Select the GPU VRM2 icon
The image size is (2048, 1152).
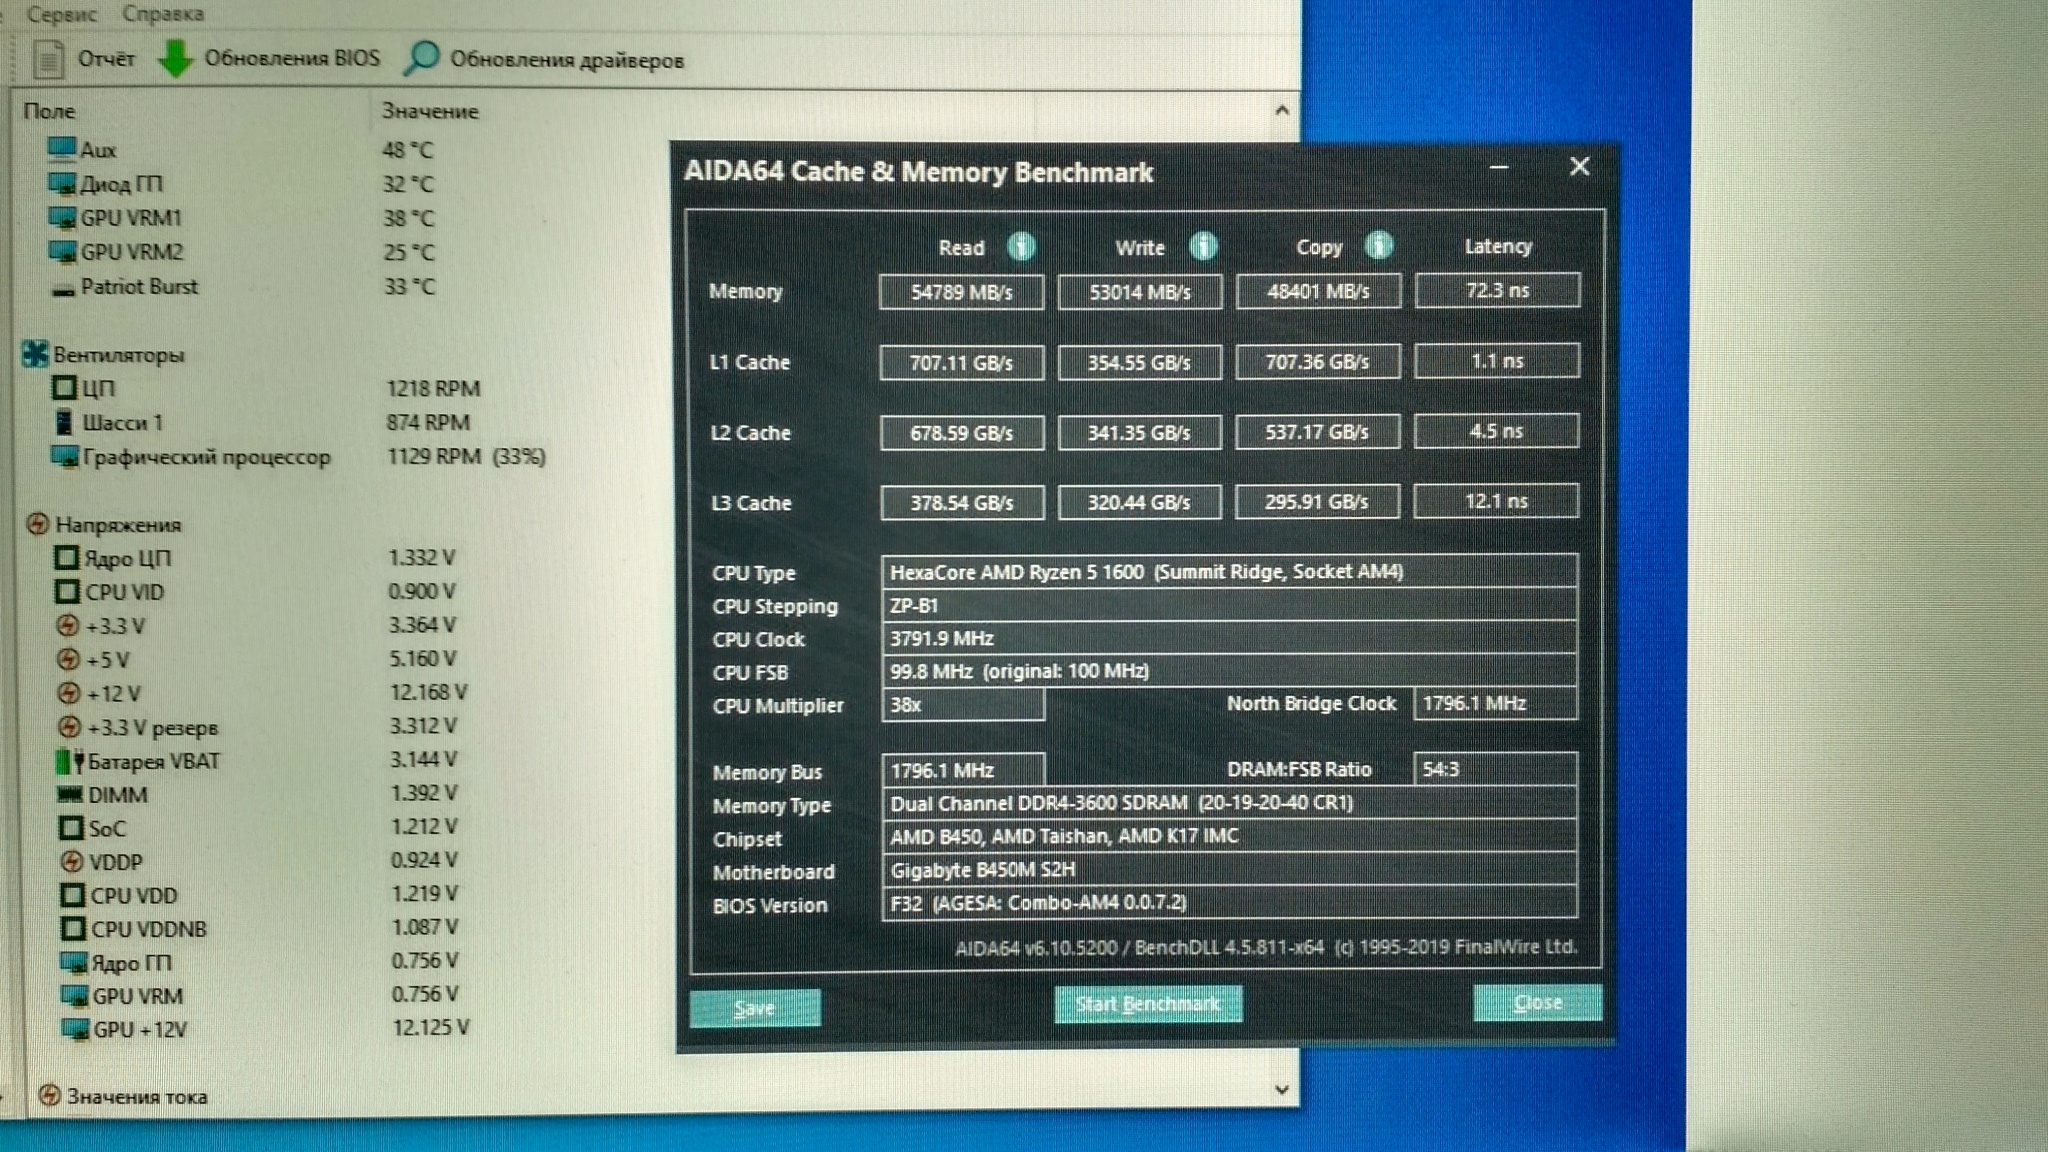pos(62,252)
